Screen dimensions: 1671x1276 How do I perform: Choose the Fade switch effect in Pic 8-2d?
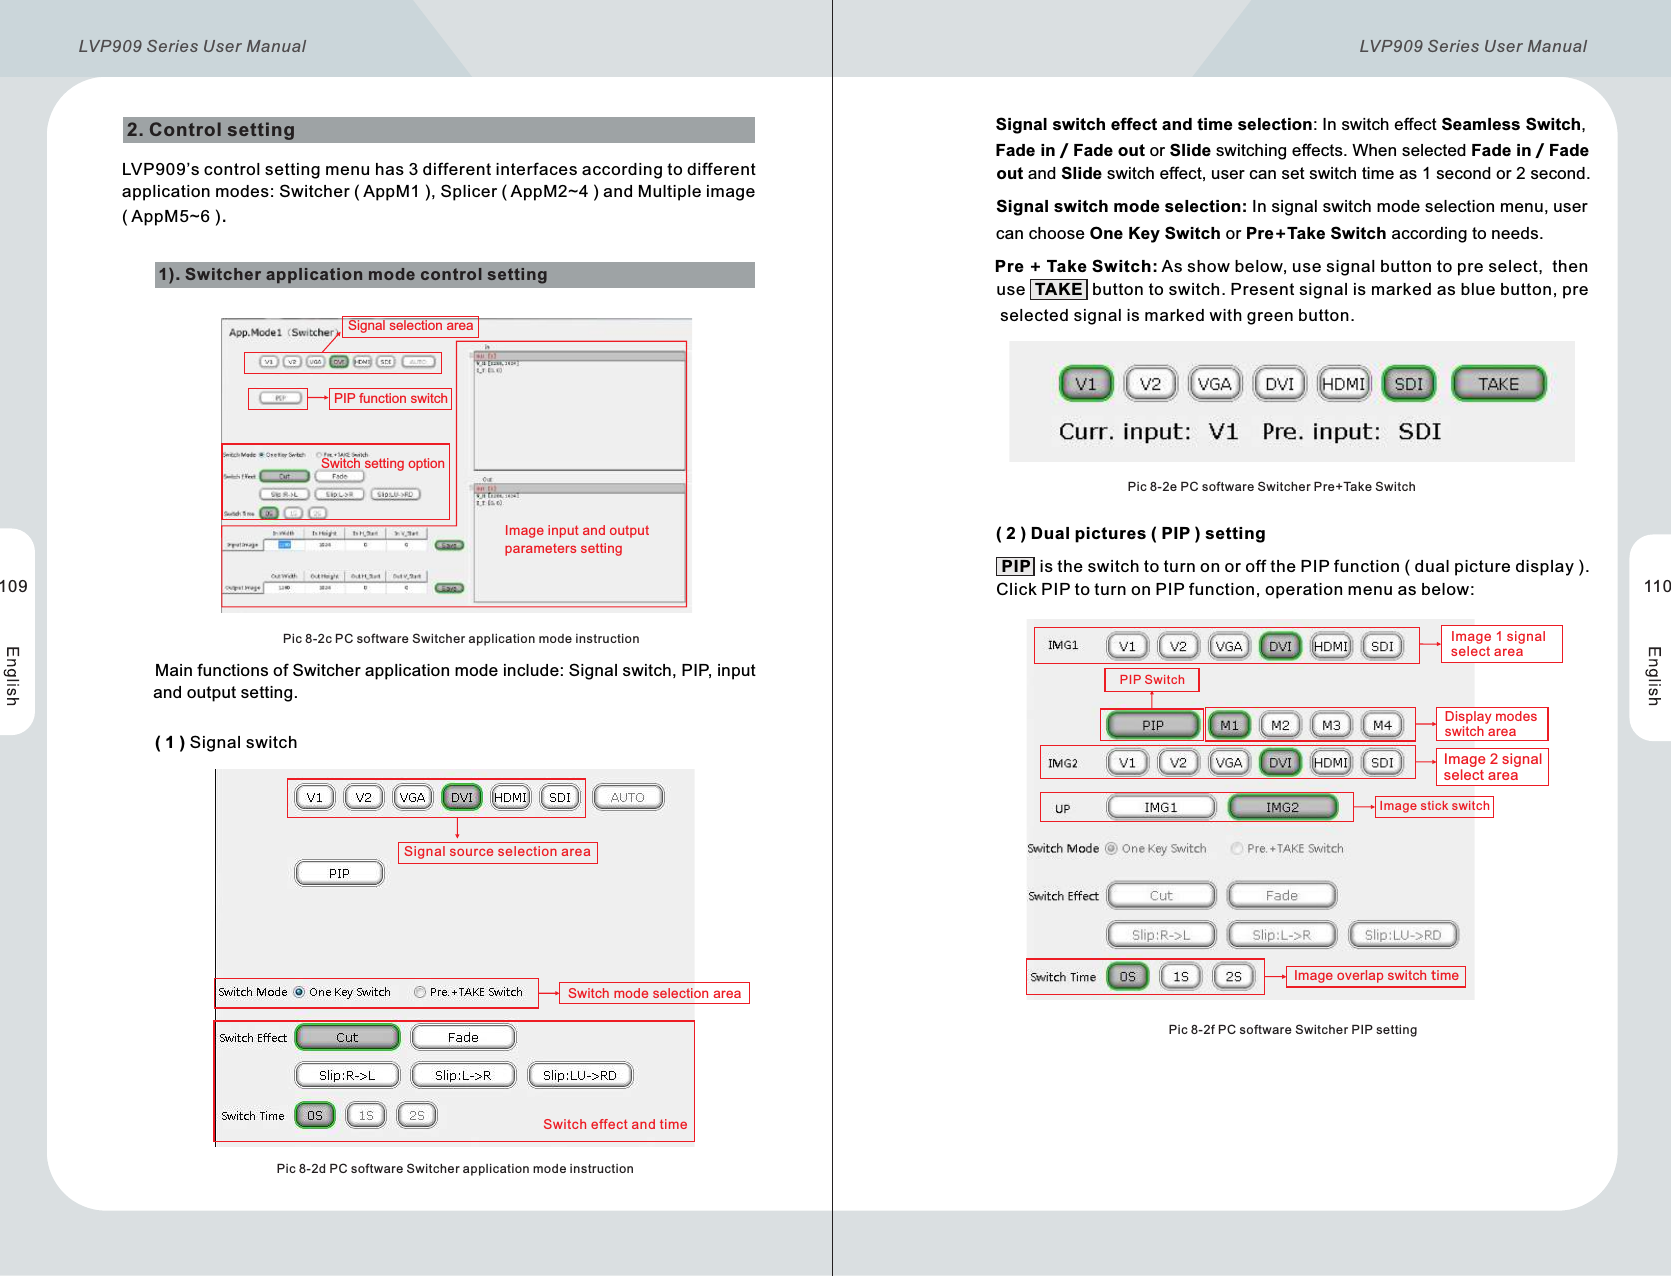point(463,1037)
